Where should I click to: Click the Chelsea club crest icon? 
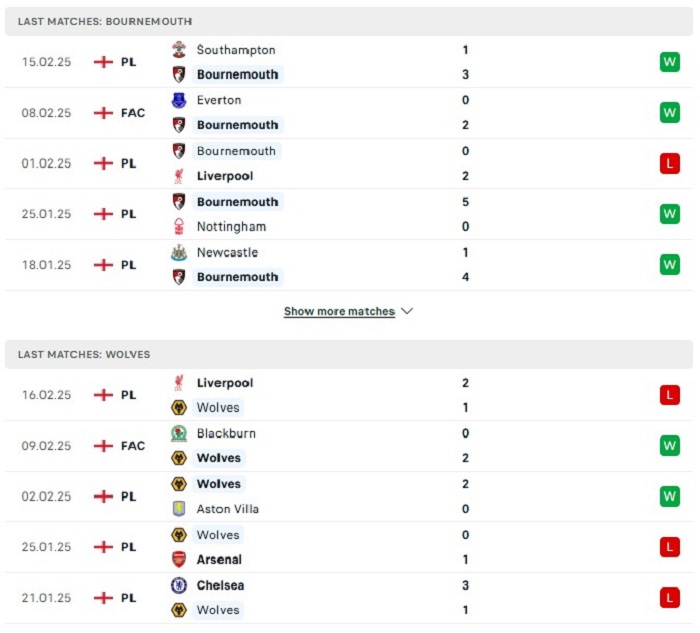pyautogui.click(x=179, y=585)
